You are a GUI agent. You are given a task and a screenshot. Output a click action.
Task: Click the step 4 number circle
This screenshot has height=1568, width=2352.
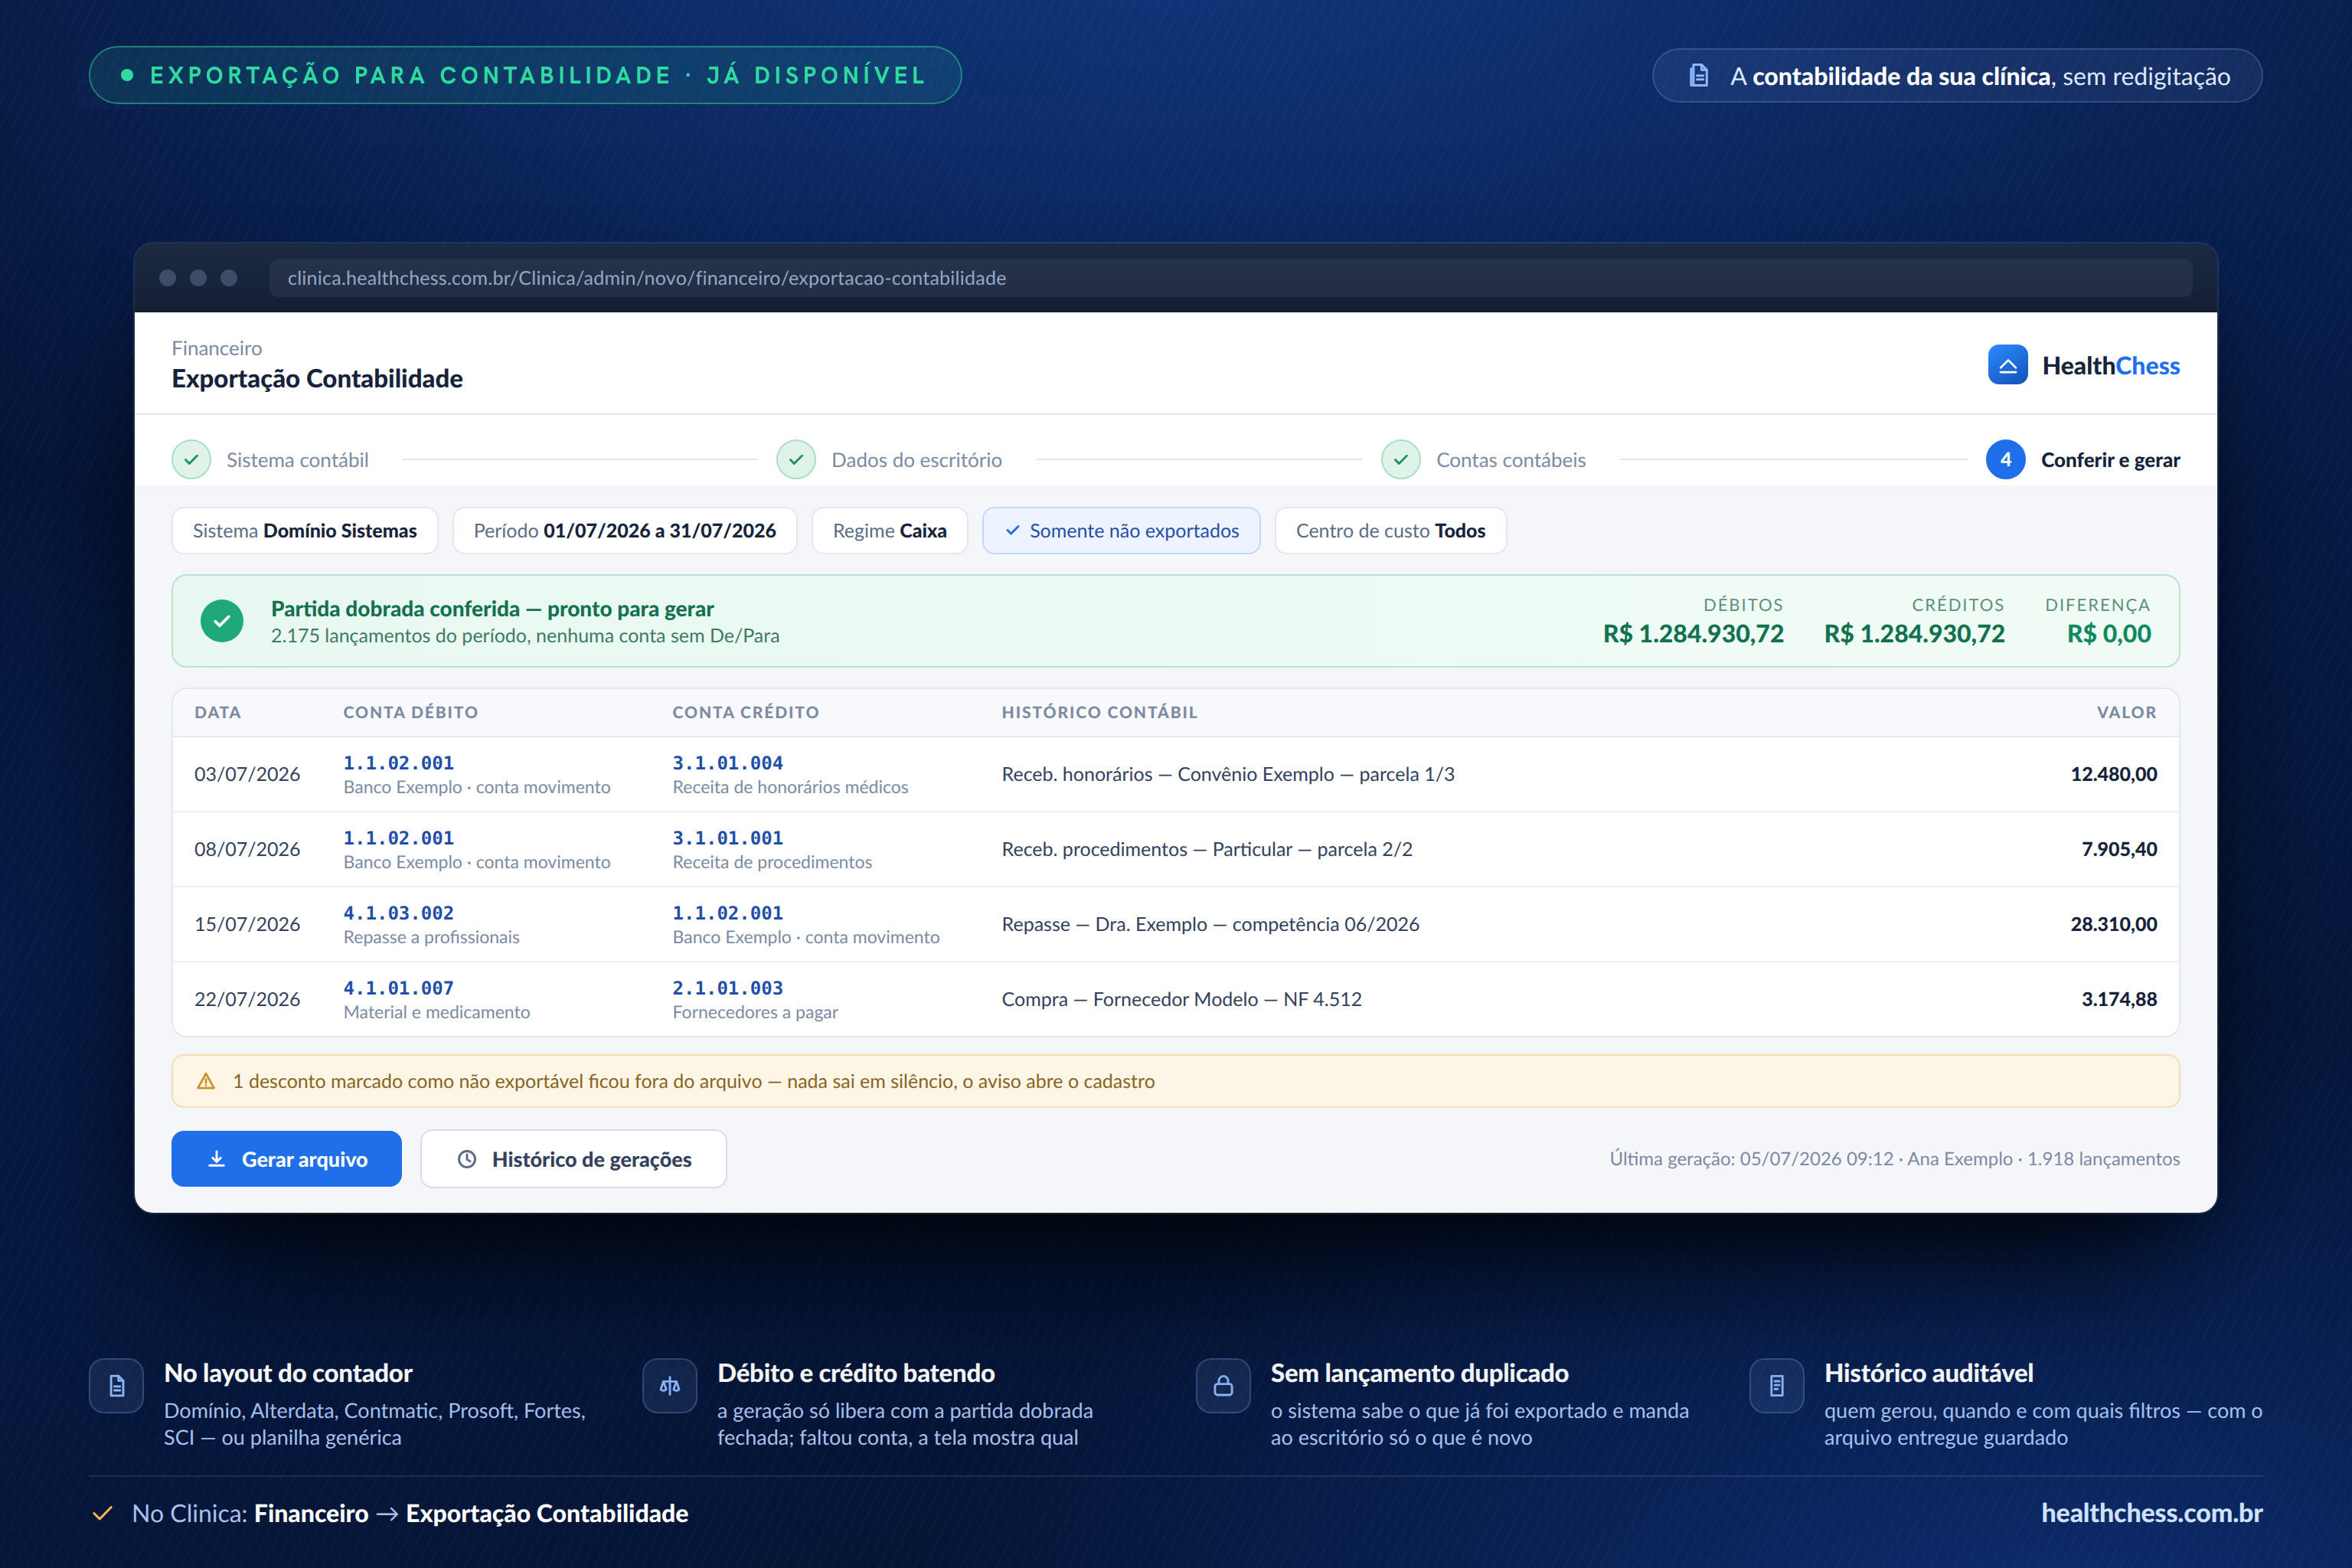tap(2005, 460)
